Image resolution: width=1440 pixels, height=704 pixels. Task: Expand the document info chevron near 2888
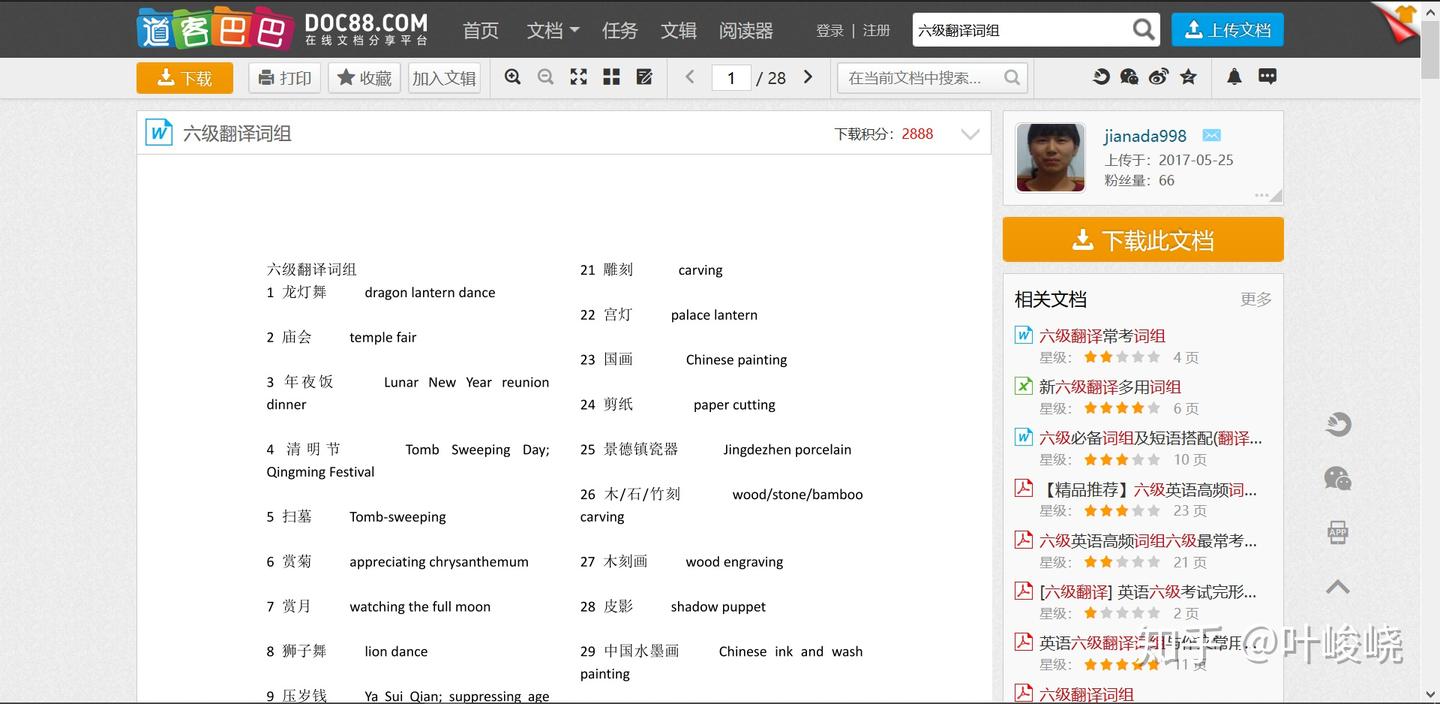click(x=970, y=134)
